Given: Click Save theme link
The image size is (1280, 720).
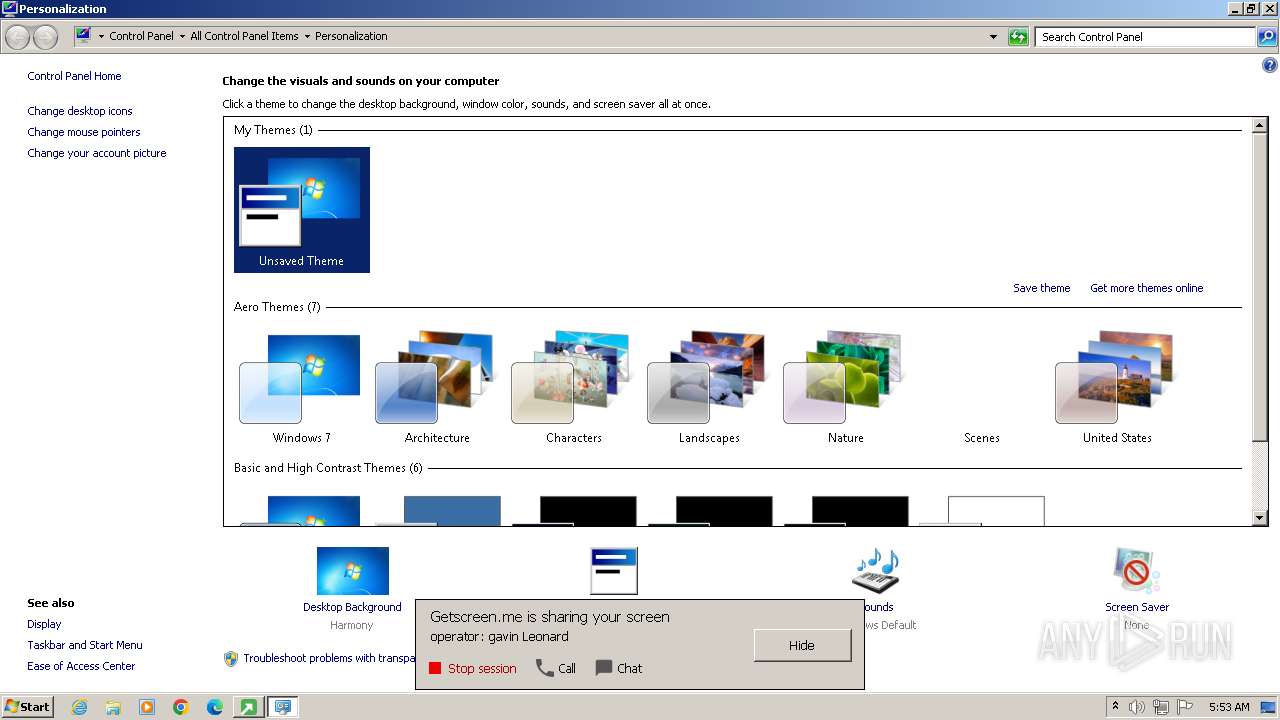Looking at the screenshot, I should click(x=1041, y=288).
